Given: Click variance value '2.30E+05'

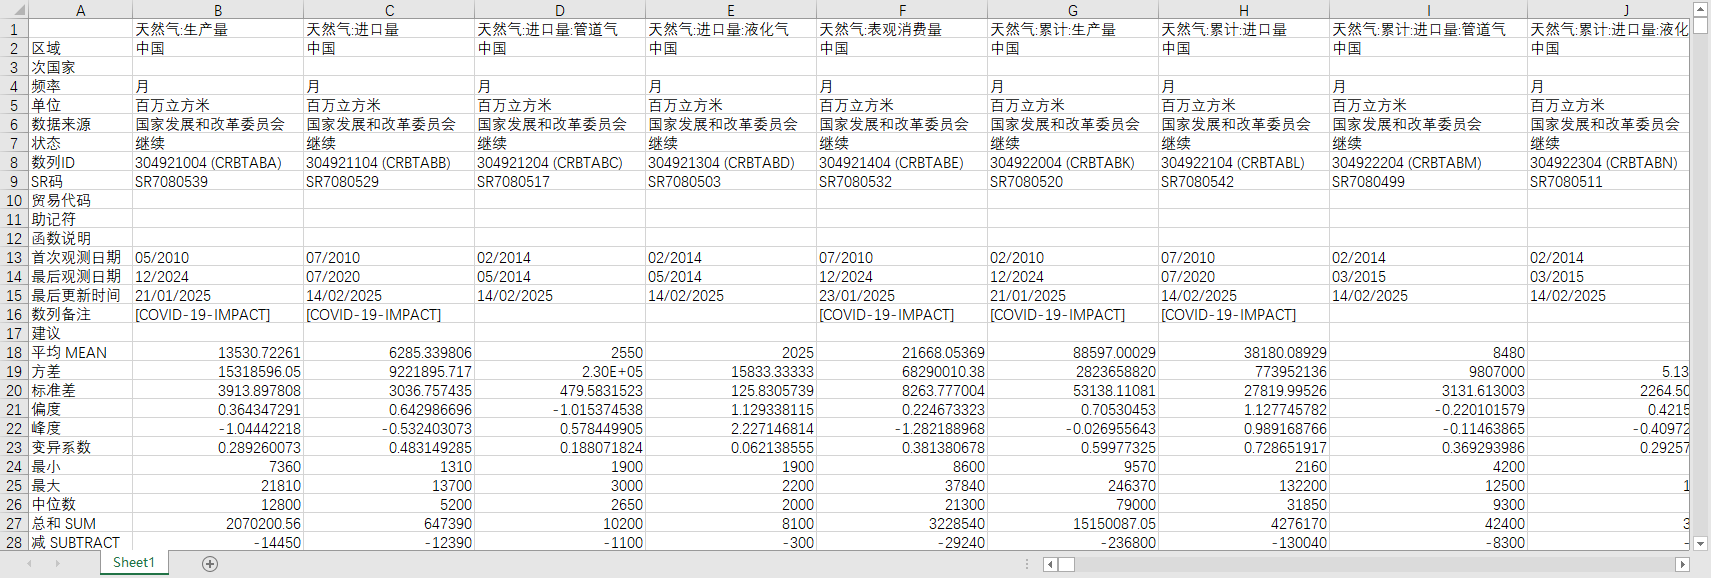Looking at the screenshot, I should click(560, 371).
